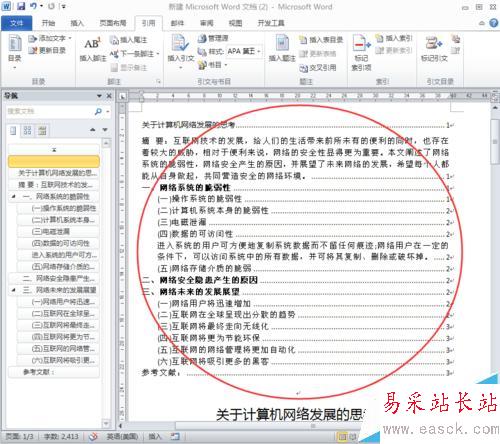The image size is (500, 444).
Task: Collapse the '一、网络系统的脆弱性' heading in navigation
Action: (x=13, y=196)
